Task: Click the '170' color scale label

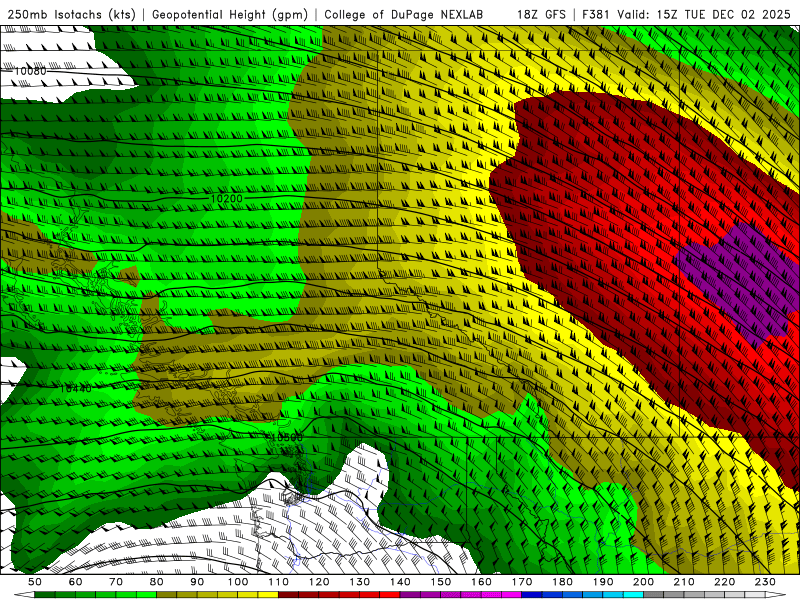Action: tap(522, 582)
